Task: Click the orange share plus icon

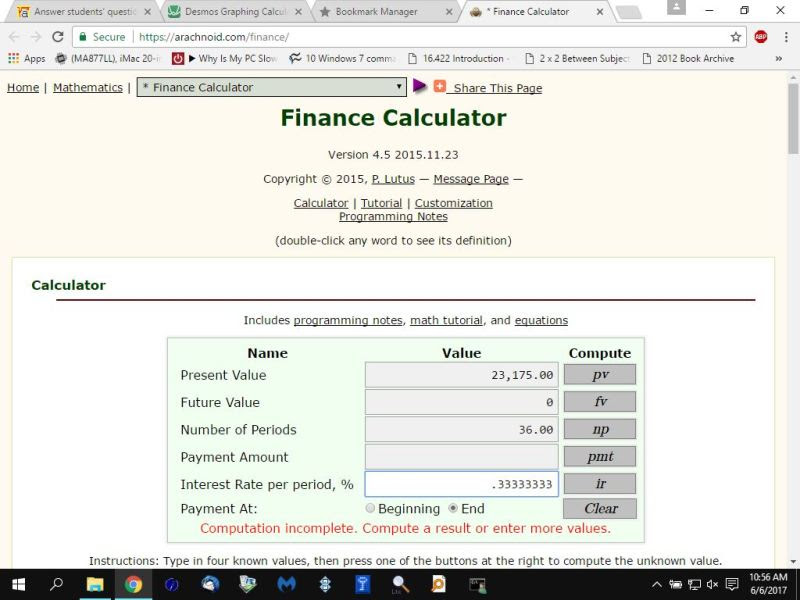Action: pos(439,86)
